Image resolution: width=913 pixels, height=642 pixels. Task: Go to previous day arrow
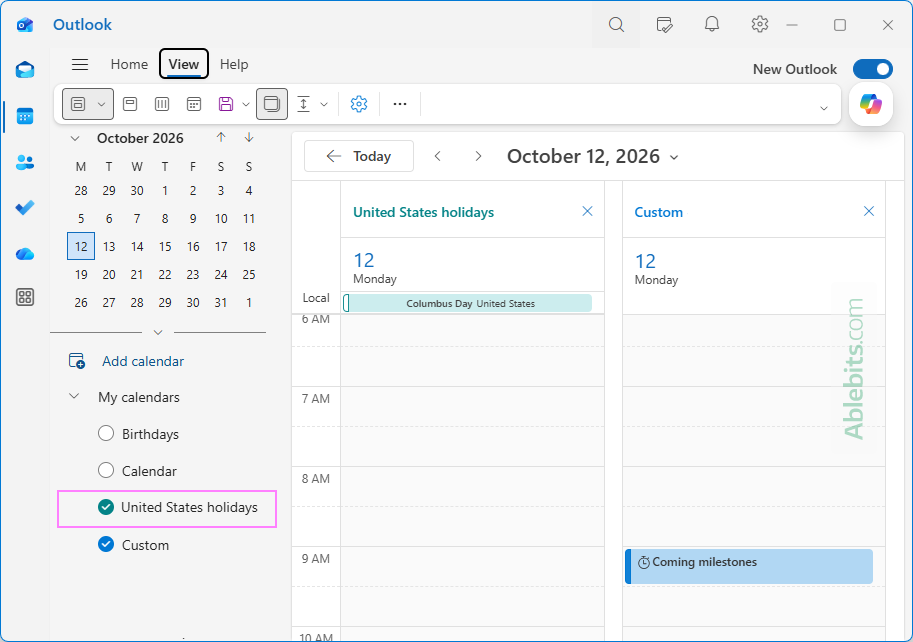click(x=438, y=156)
